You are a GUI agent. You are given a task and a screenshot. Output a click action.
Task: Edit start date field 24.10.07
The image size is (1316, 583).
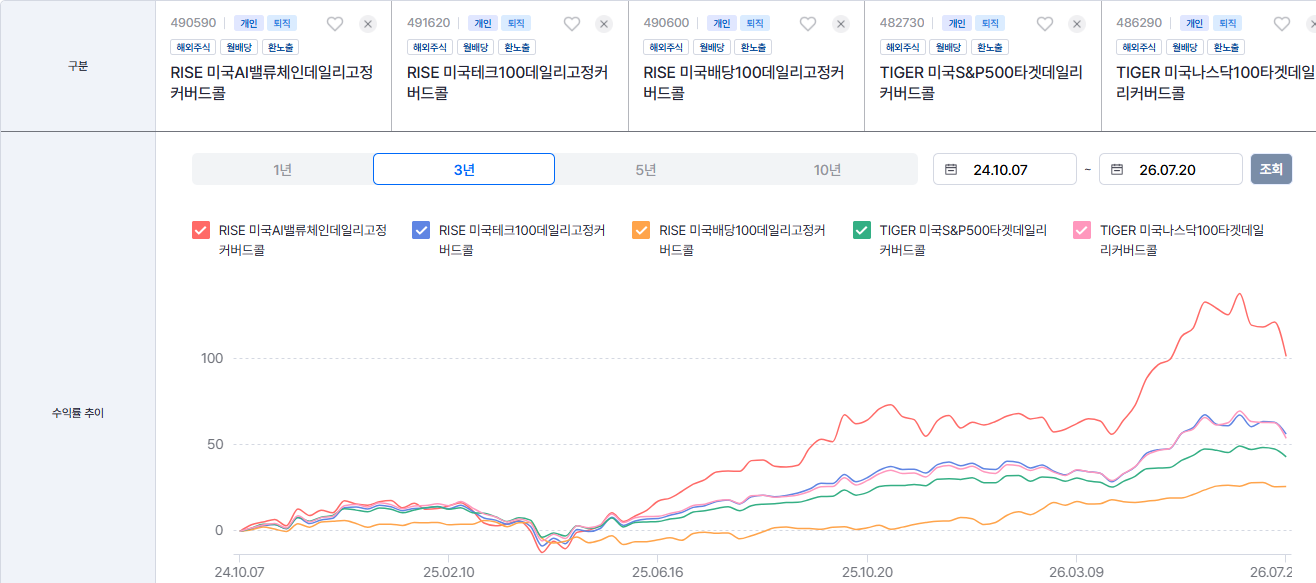[1005, 169]
